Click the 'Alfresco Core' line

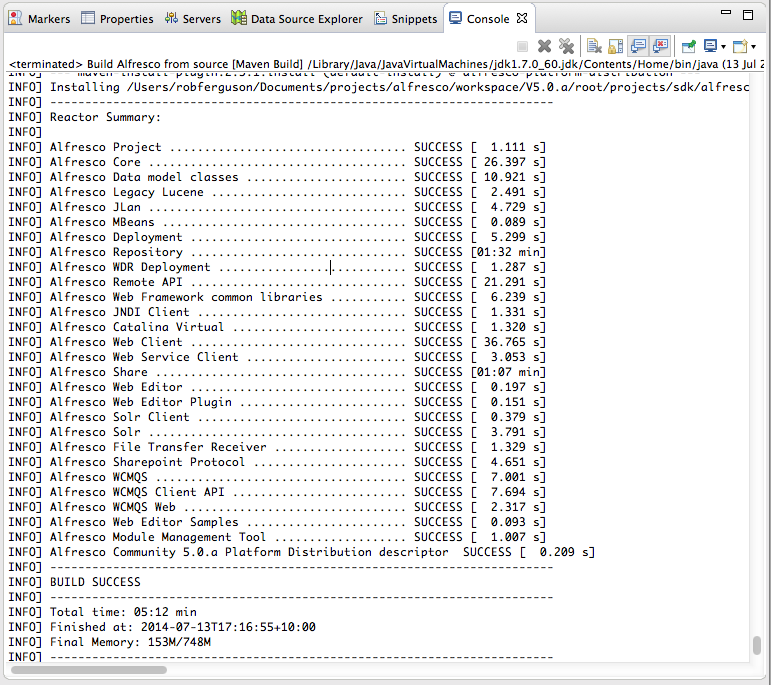(277, 162)
